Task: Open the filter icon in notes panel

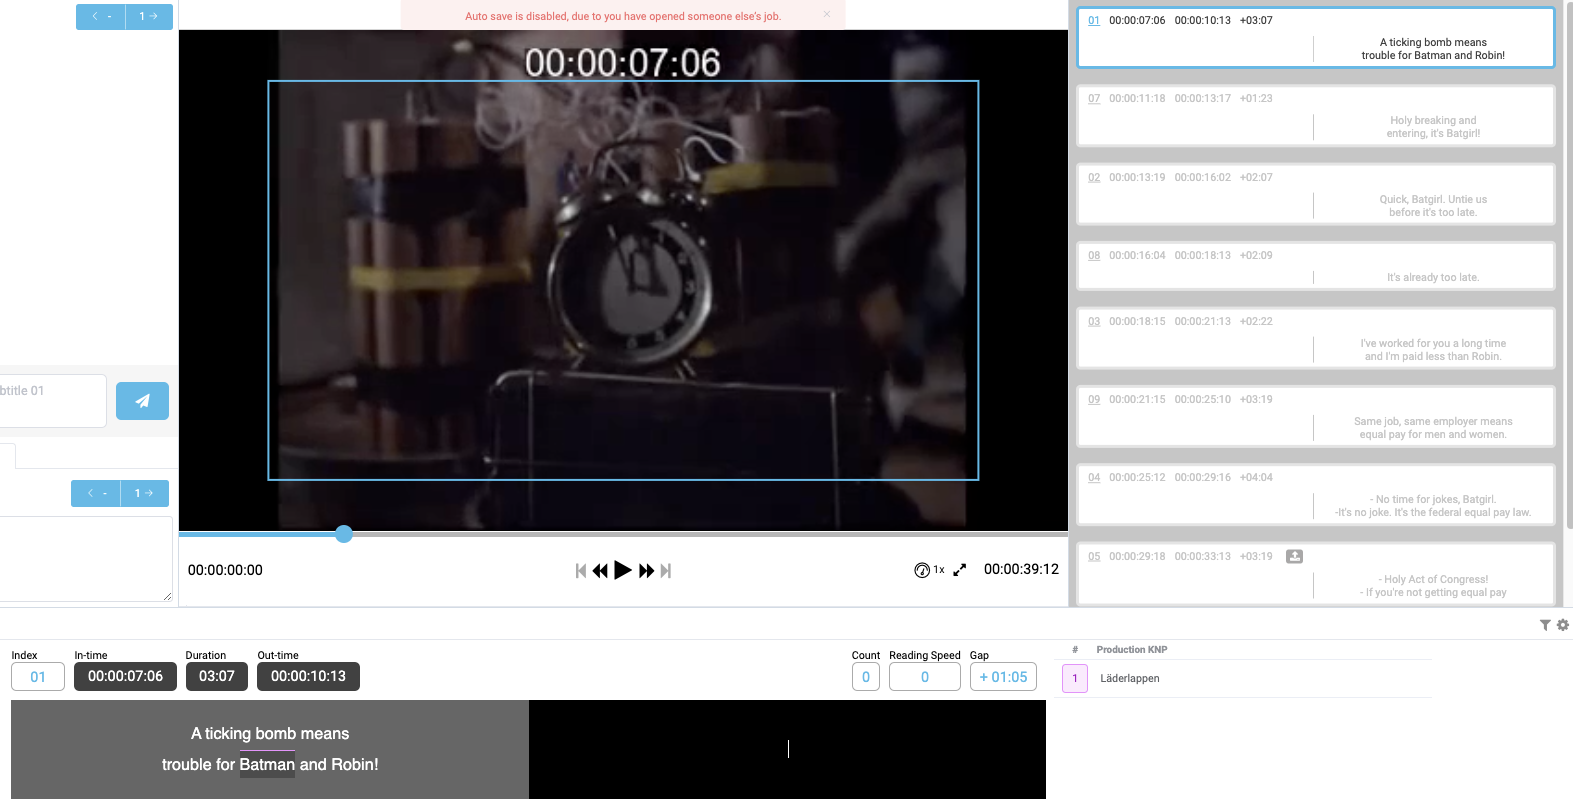Action: pos(1545,625)
